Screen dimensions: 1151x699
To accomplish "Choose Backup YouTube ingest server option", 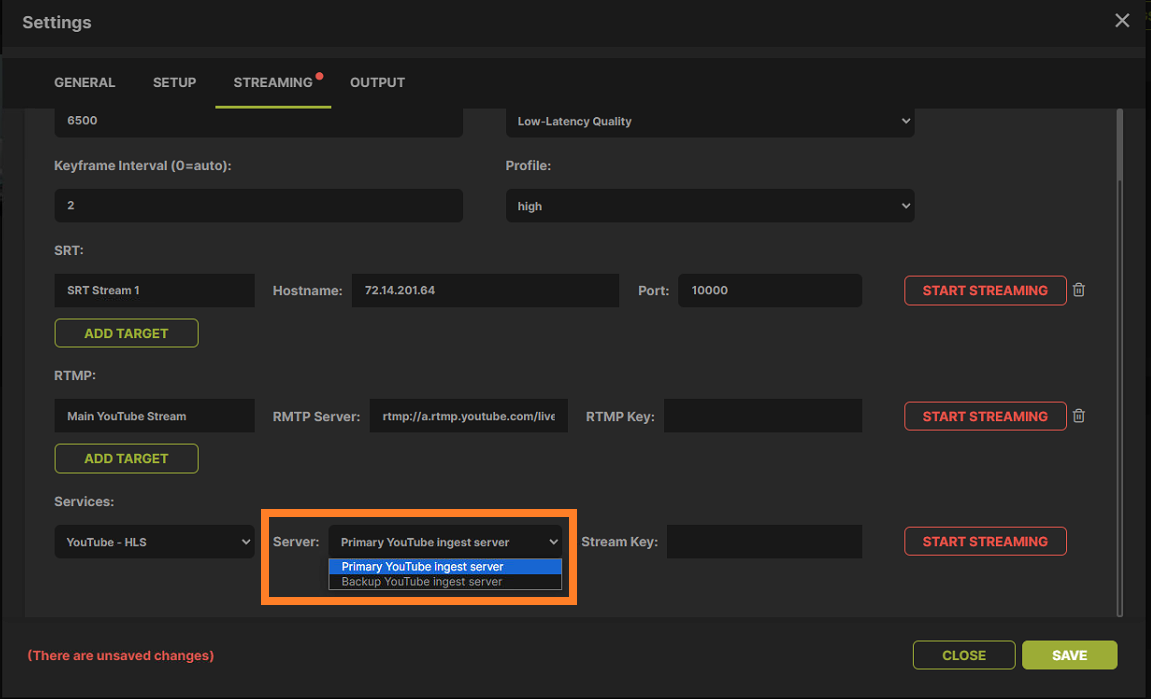I will [x=445, y=582].
